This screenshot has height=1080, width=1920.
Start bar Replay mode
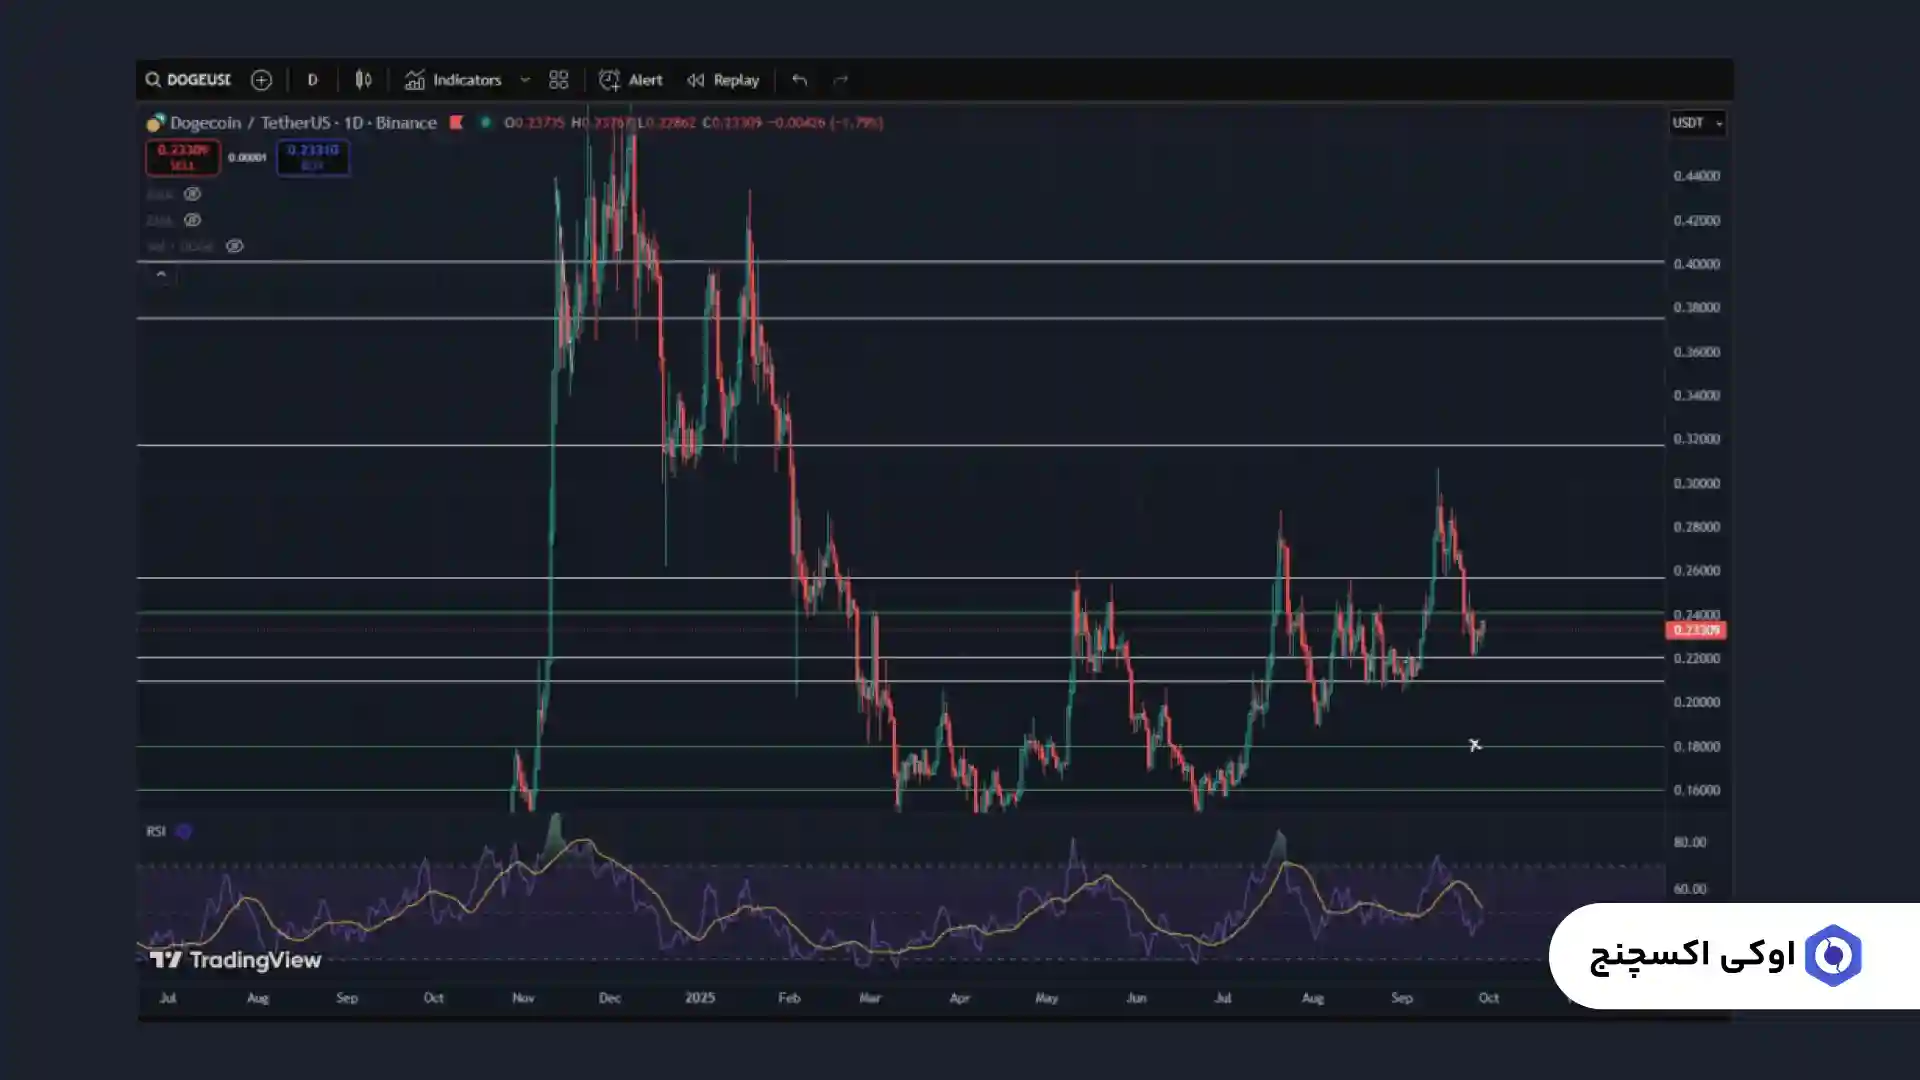click(723, 80)
